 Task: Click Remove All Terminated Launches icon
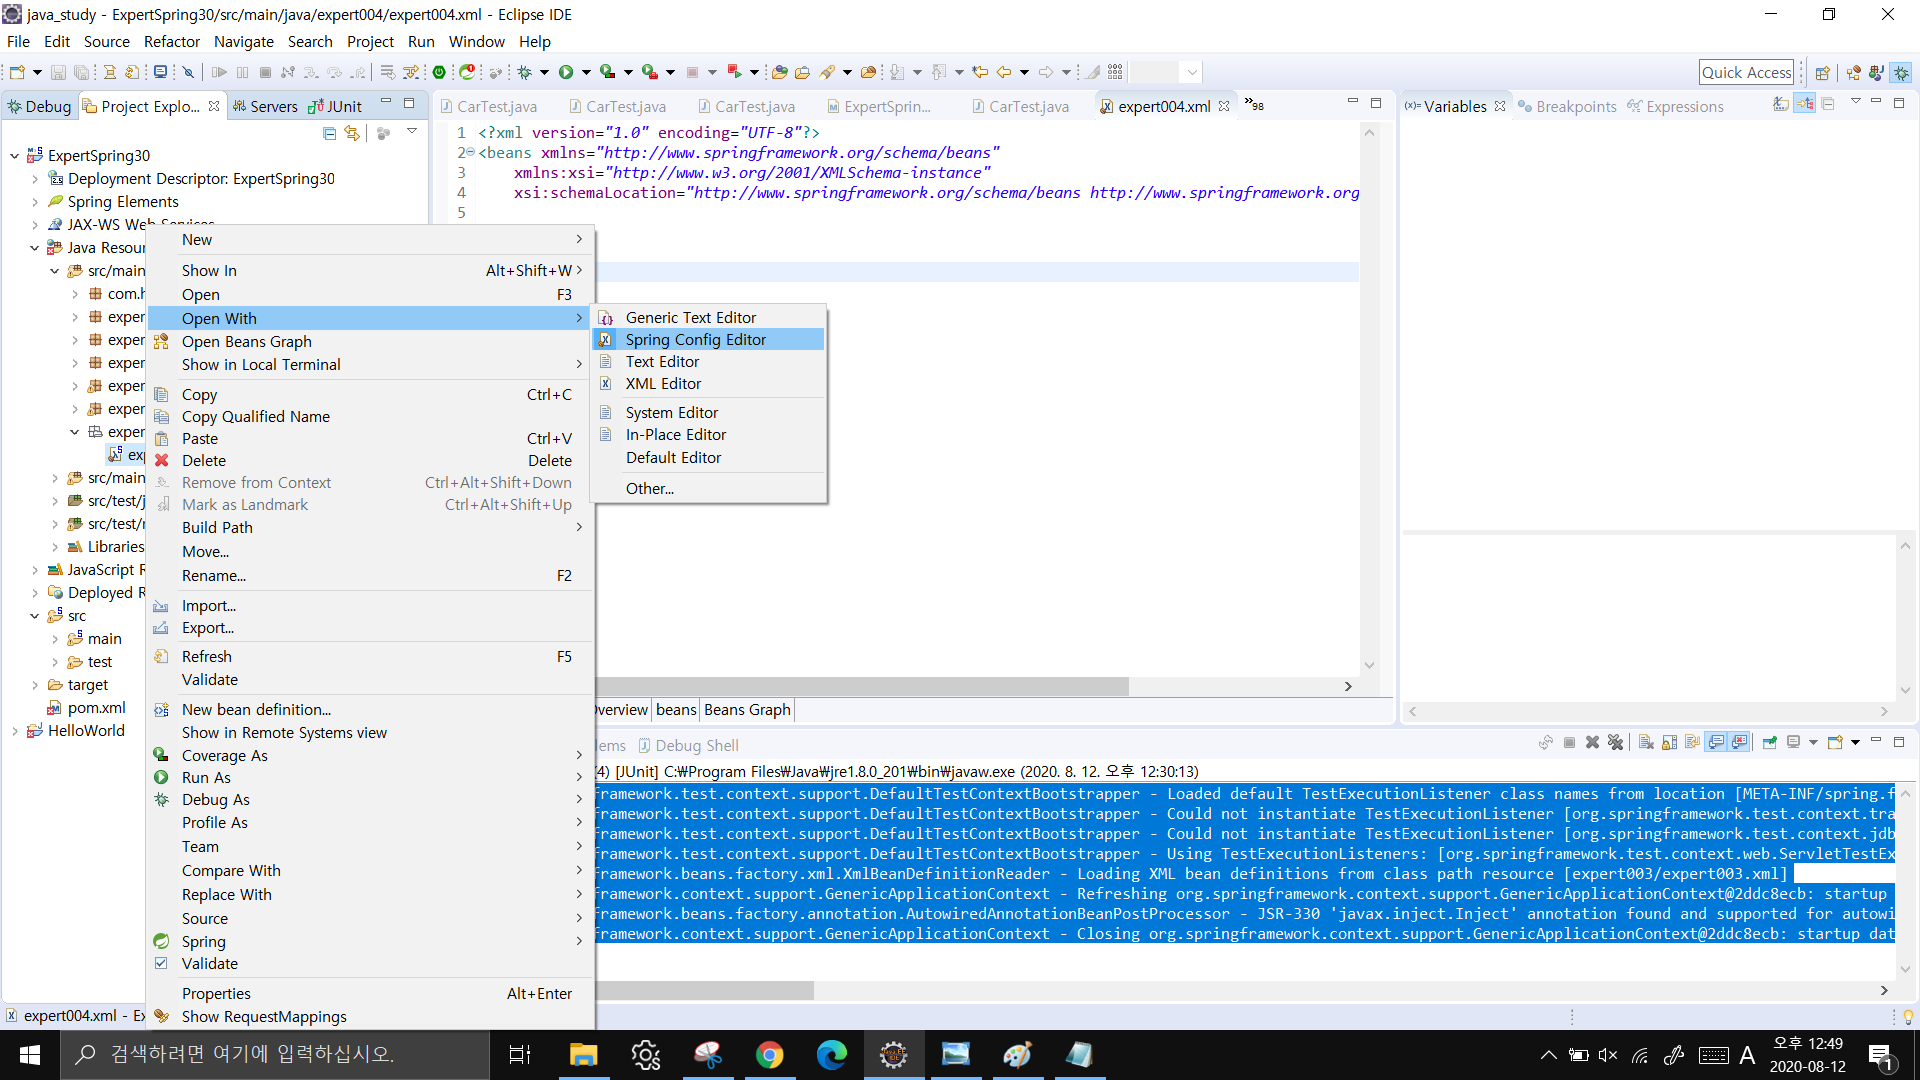pos(1615,742)
